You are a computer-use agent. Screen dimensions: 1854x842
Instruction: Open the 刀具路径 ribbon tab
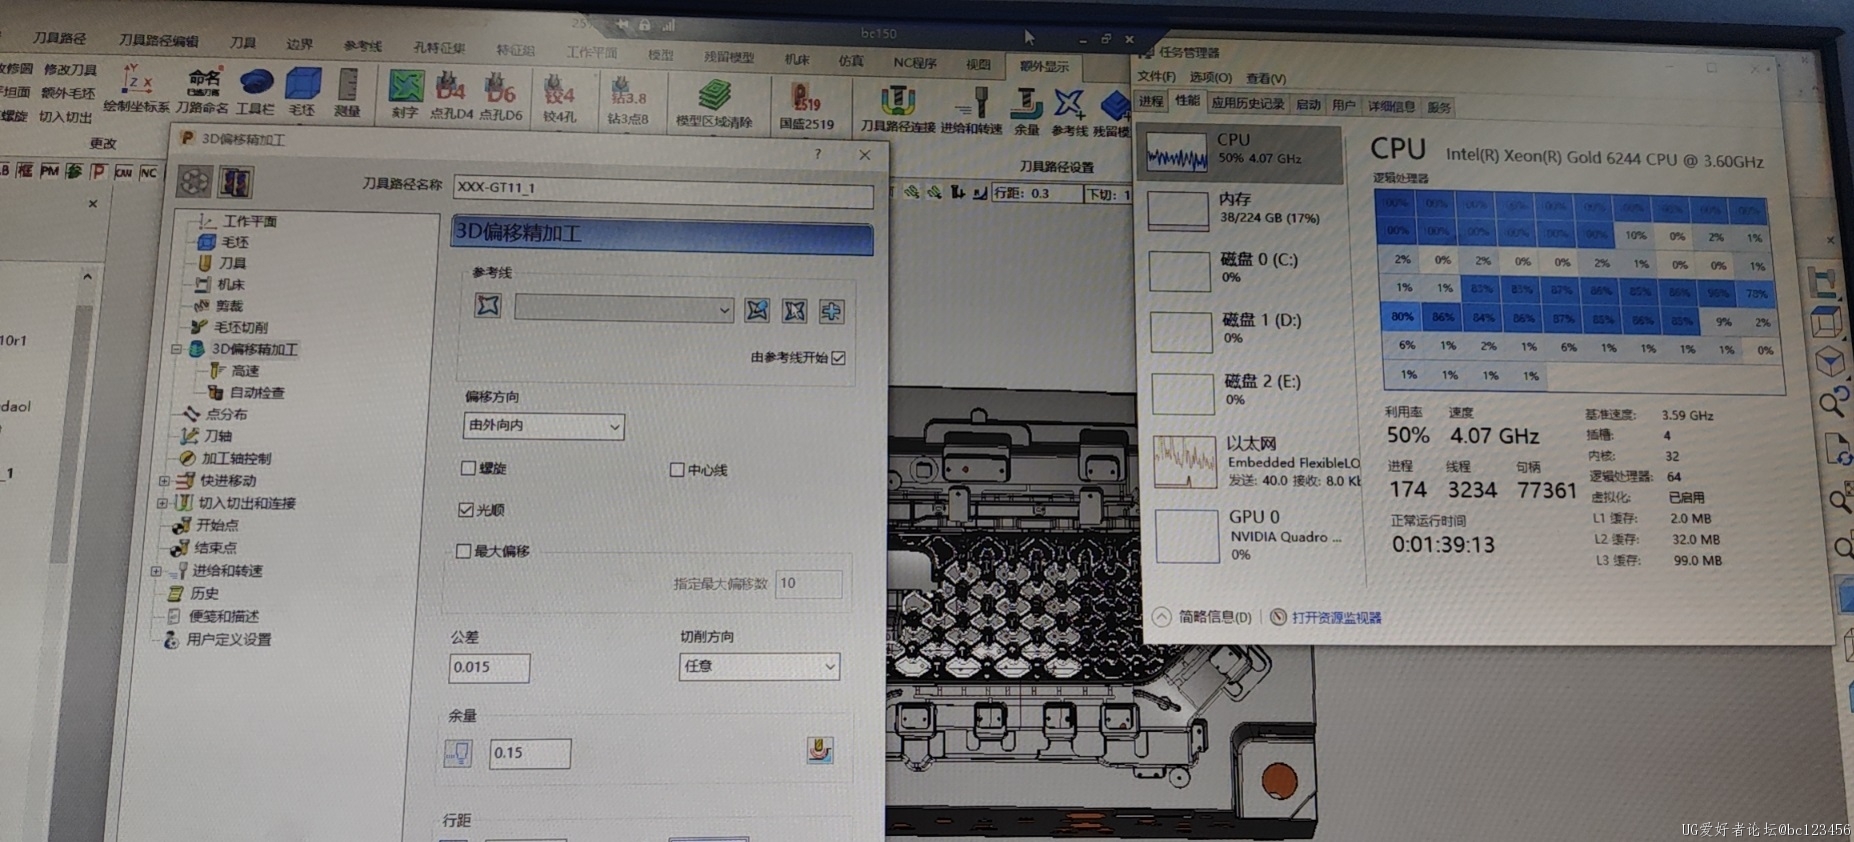click(59, 38)
